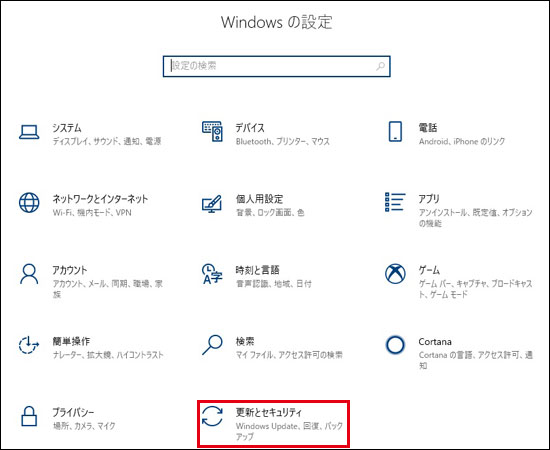The width and height of the screenshot is (550, 450).
Task: Open the アカウント person icon
Action: tap(29, 274)
